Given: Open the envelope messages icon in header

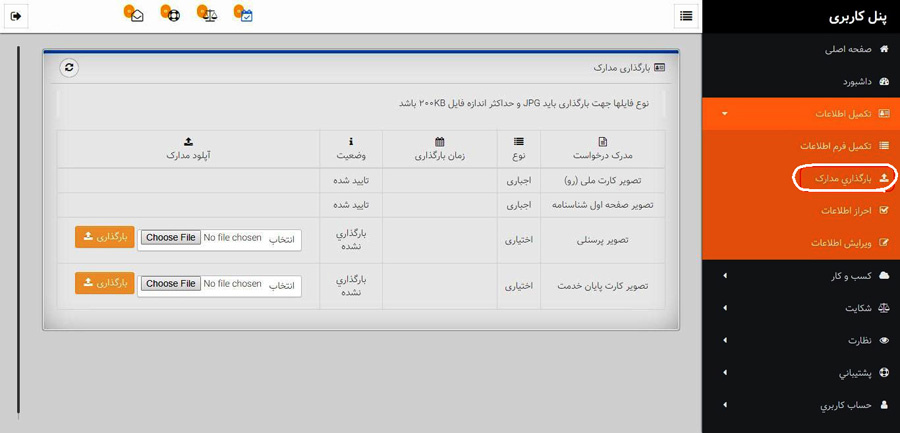Looking at the screenshot, I should (x=136, y=16).
